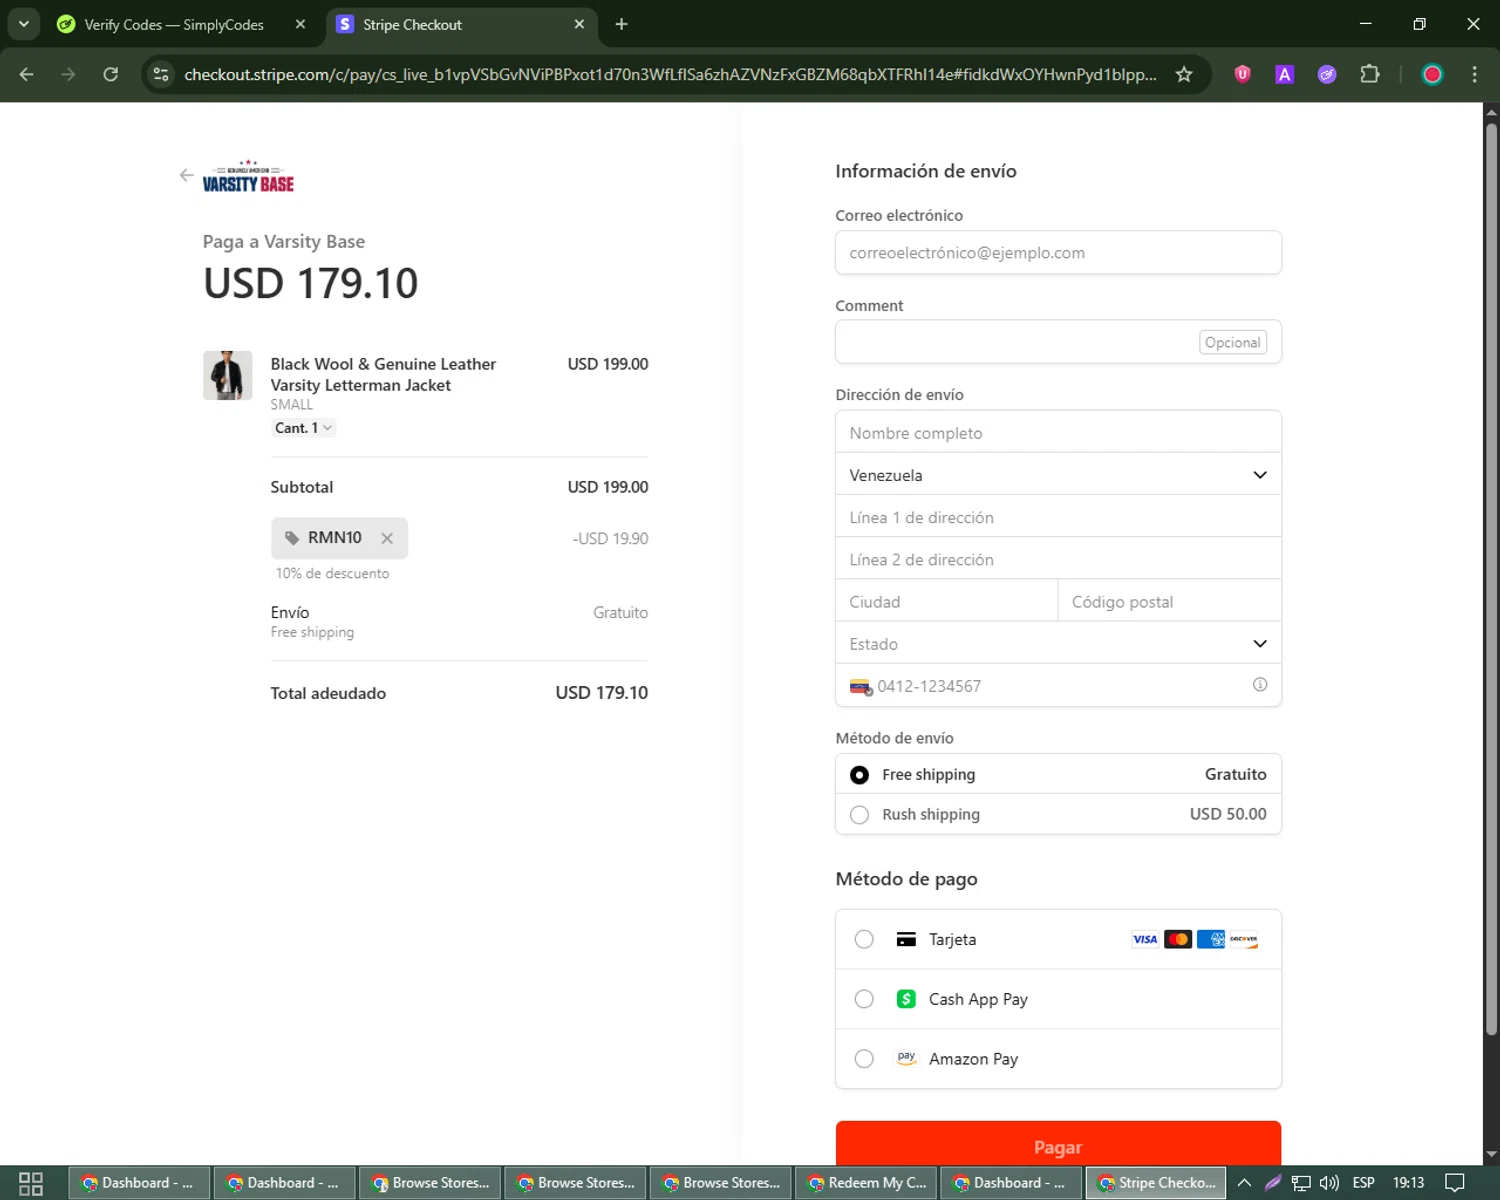The image size is (1500, 1200).
Task: Open the Cant. 1 quantity selector
Action: pyautogui.click(x=303, y=428)
